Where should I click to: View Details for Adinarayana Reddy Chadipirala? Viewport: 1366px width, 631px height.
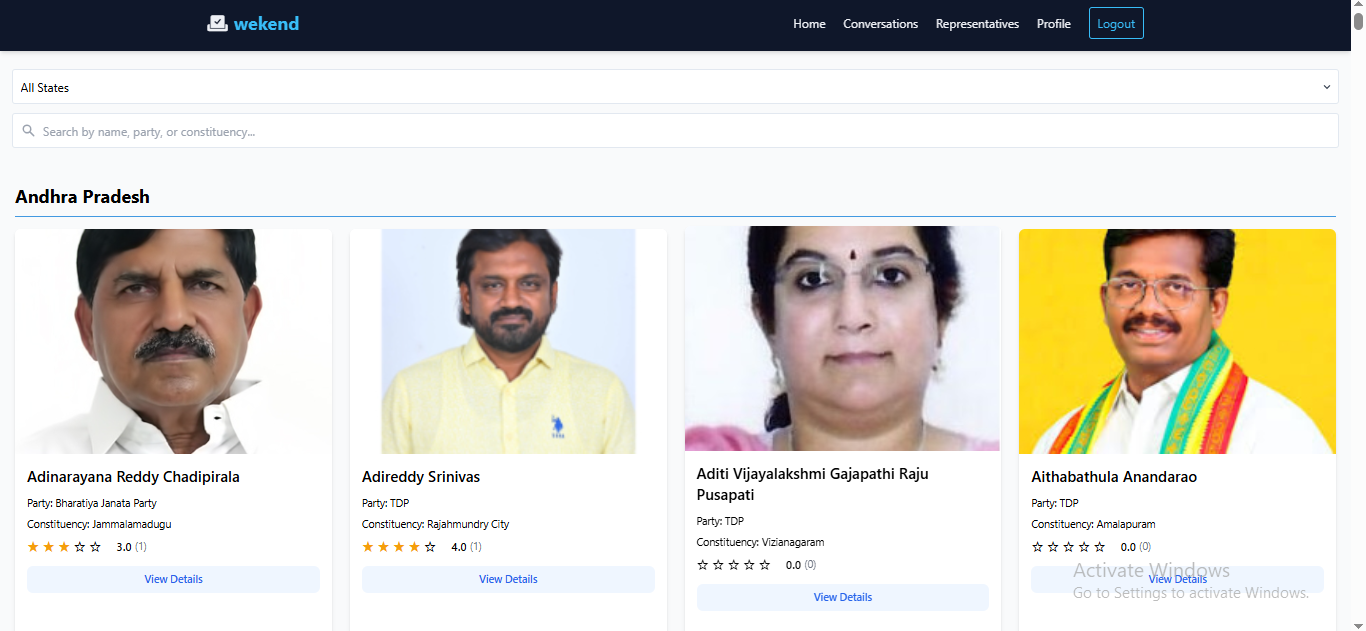click(x=173, y=579)
